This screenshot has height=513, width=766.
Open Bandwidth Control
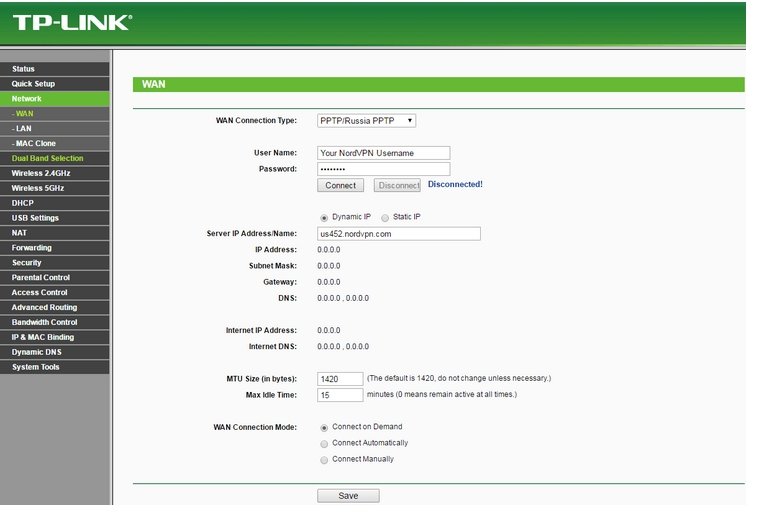point(55,322)
